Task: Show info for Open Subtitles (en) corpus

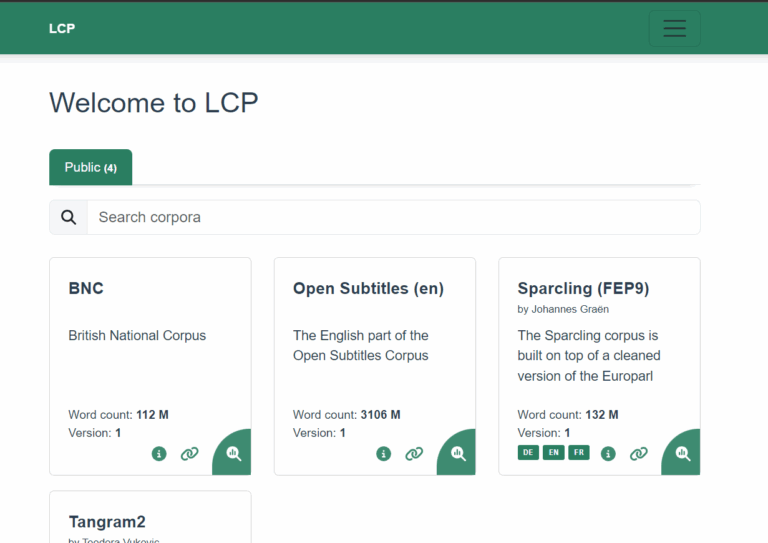Action: pos(384,454)
